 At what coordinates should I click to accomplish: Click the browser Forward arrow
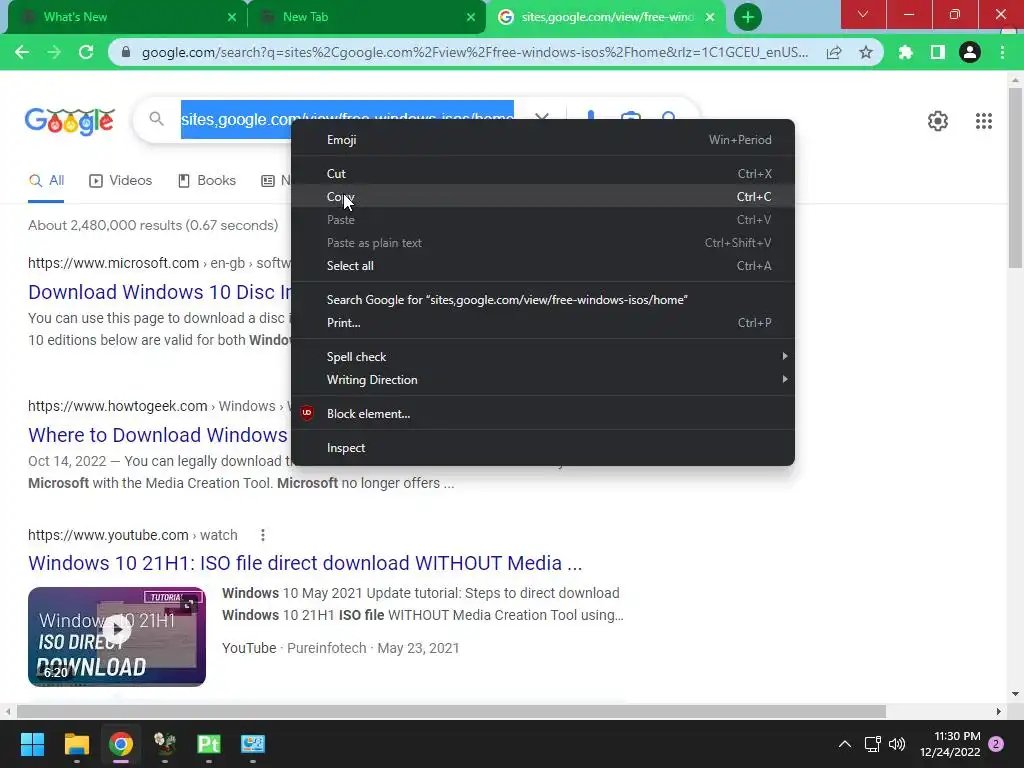coord(54,52)
